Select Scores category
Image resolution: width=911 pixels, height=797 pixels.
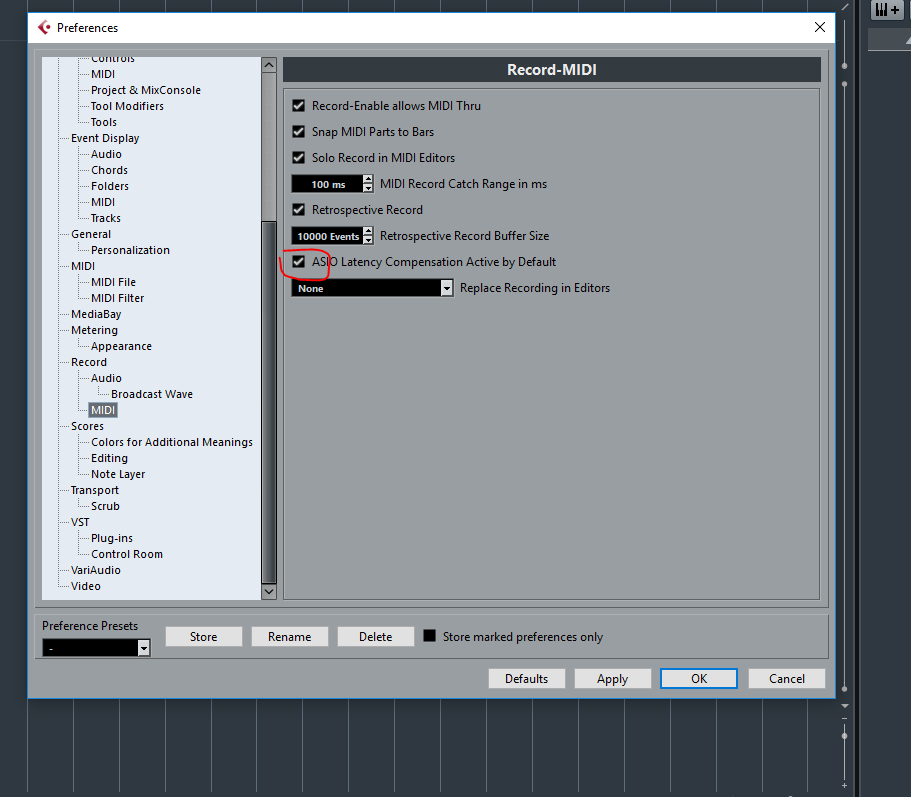tap(87, 426)
